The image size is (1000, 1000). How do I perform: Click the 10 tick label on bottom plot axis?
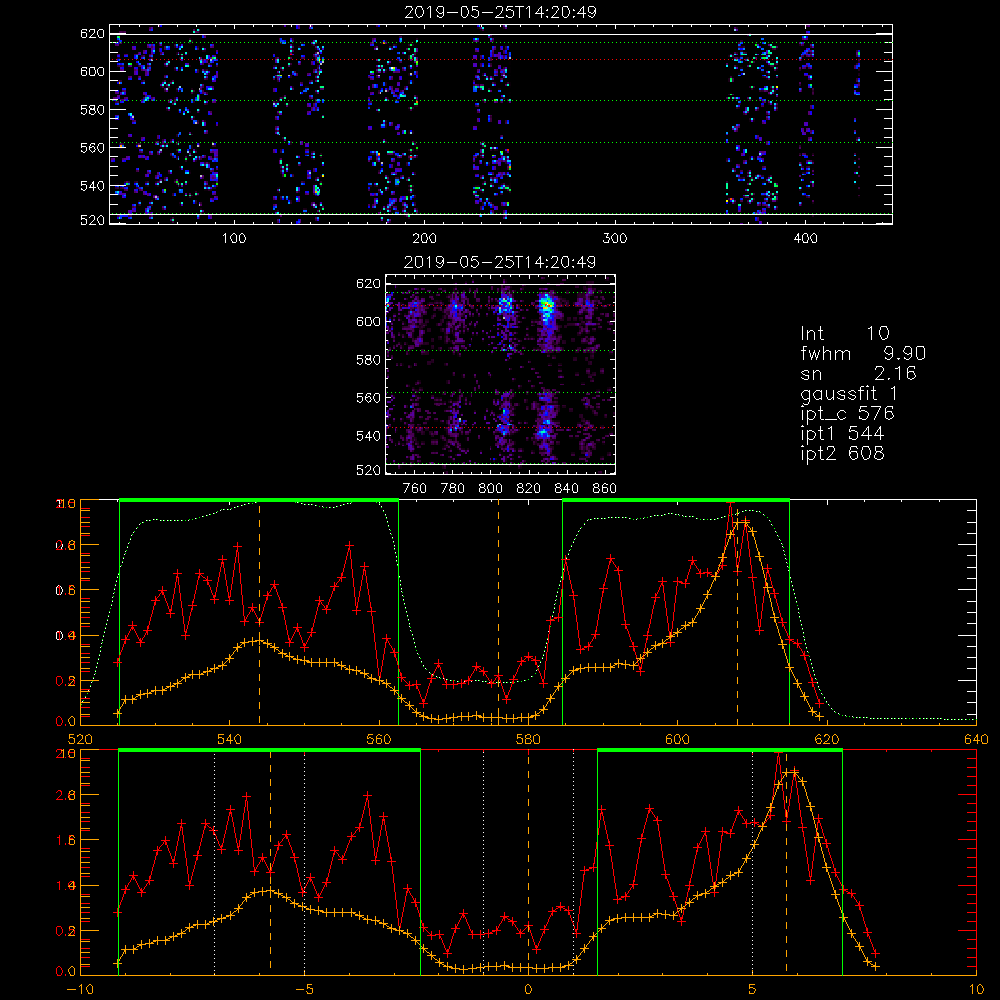[976, 990]
